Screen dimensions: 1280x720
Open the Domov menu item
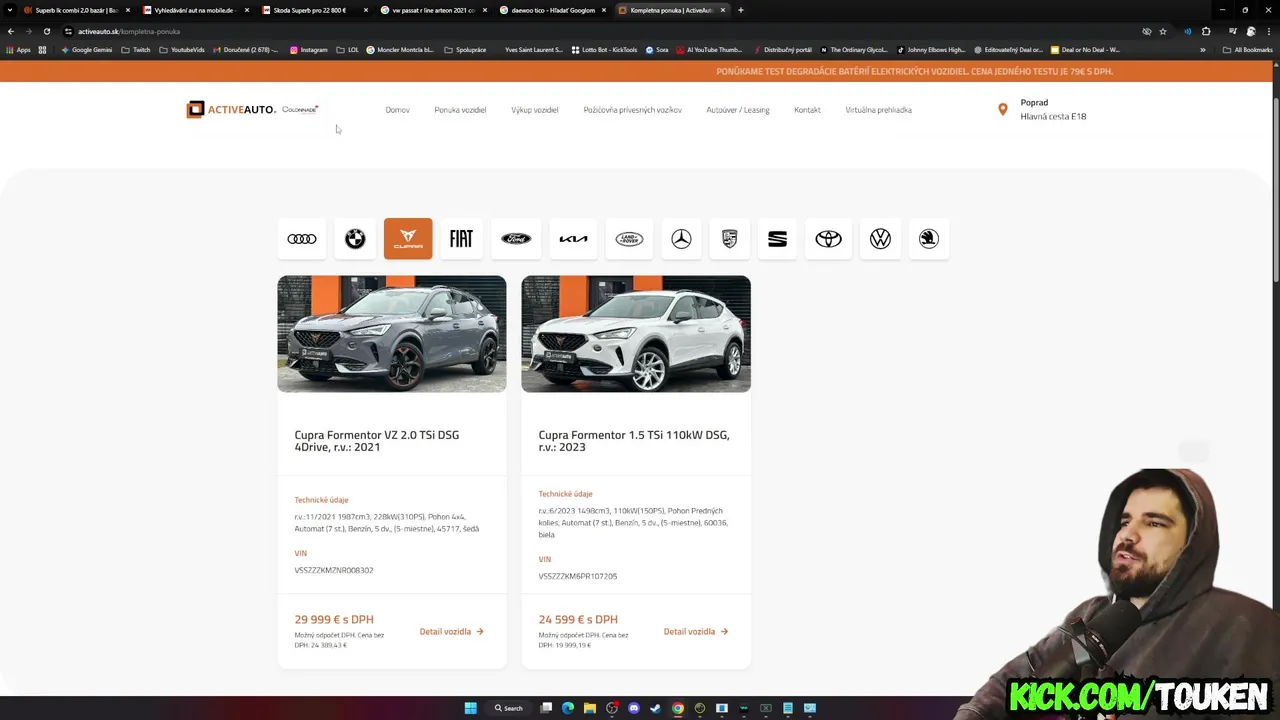point(397,110)
